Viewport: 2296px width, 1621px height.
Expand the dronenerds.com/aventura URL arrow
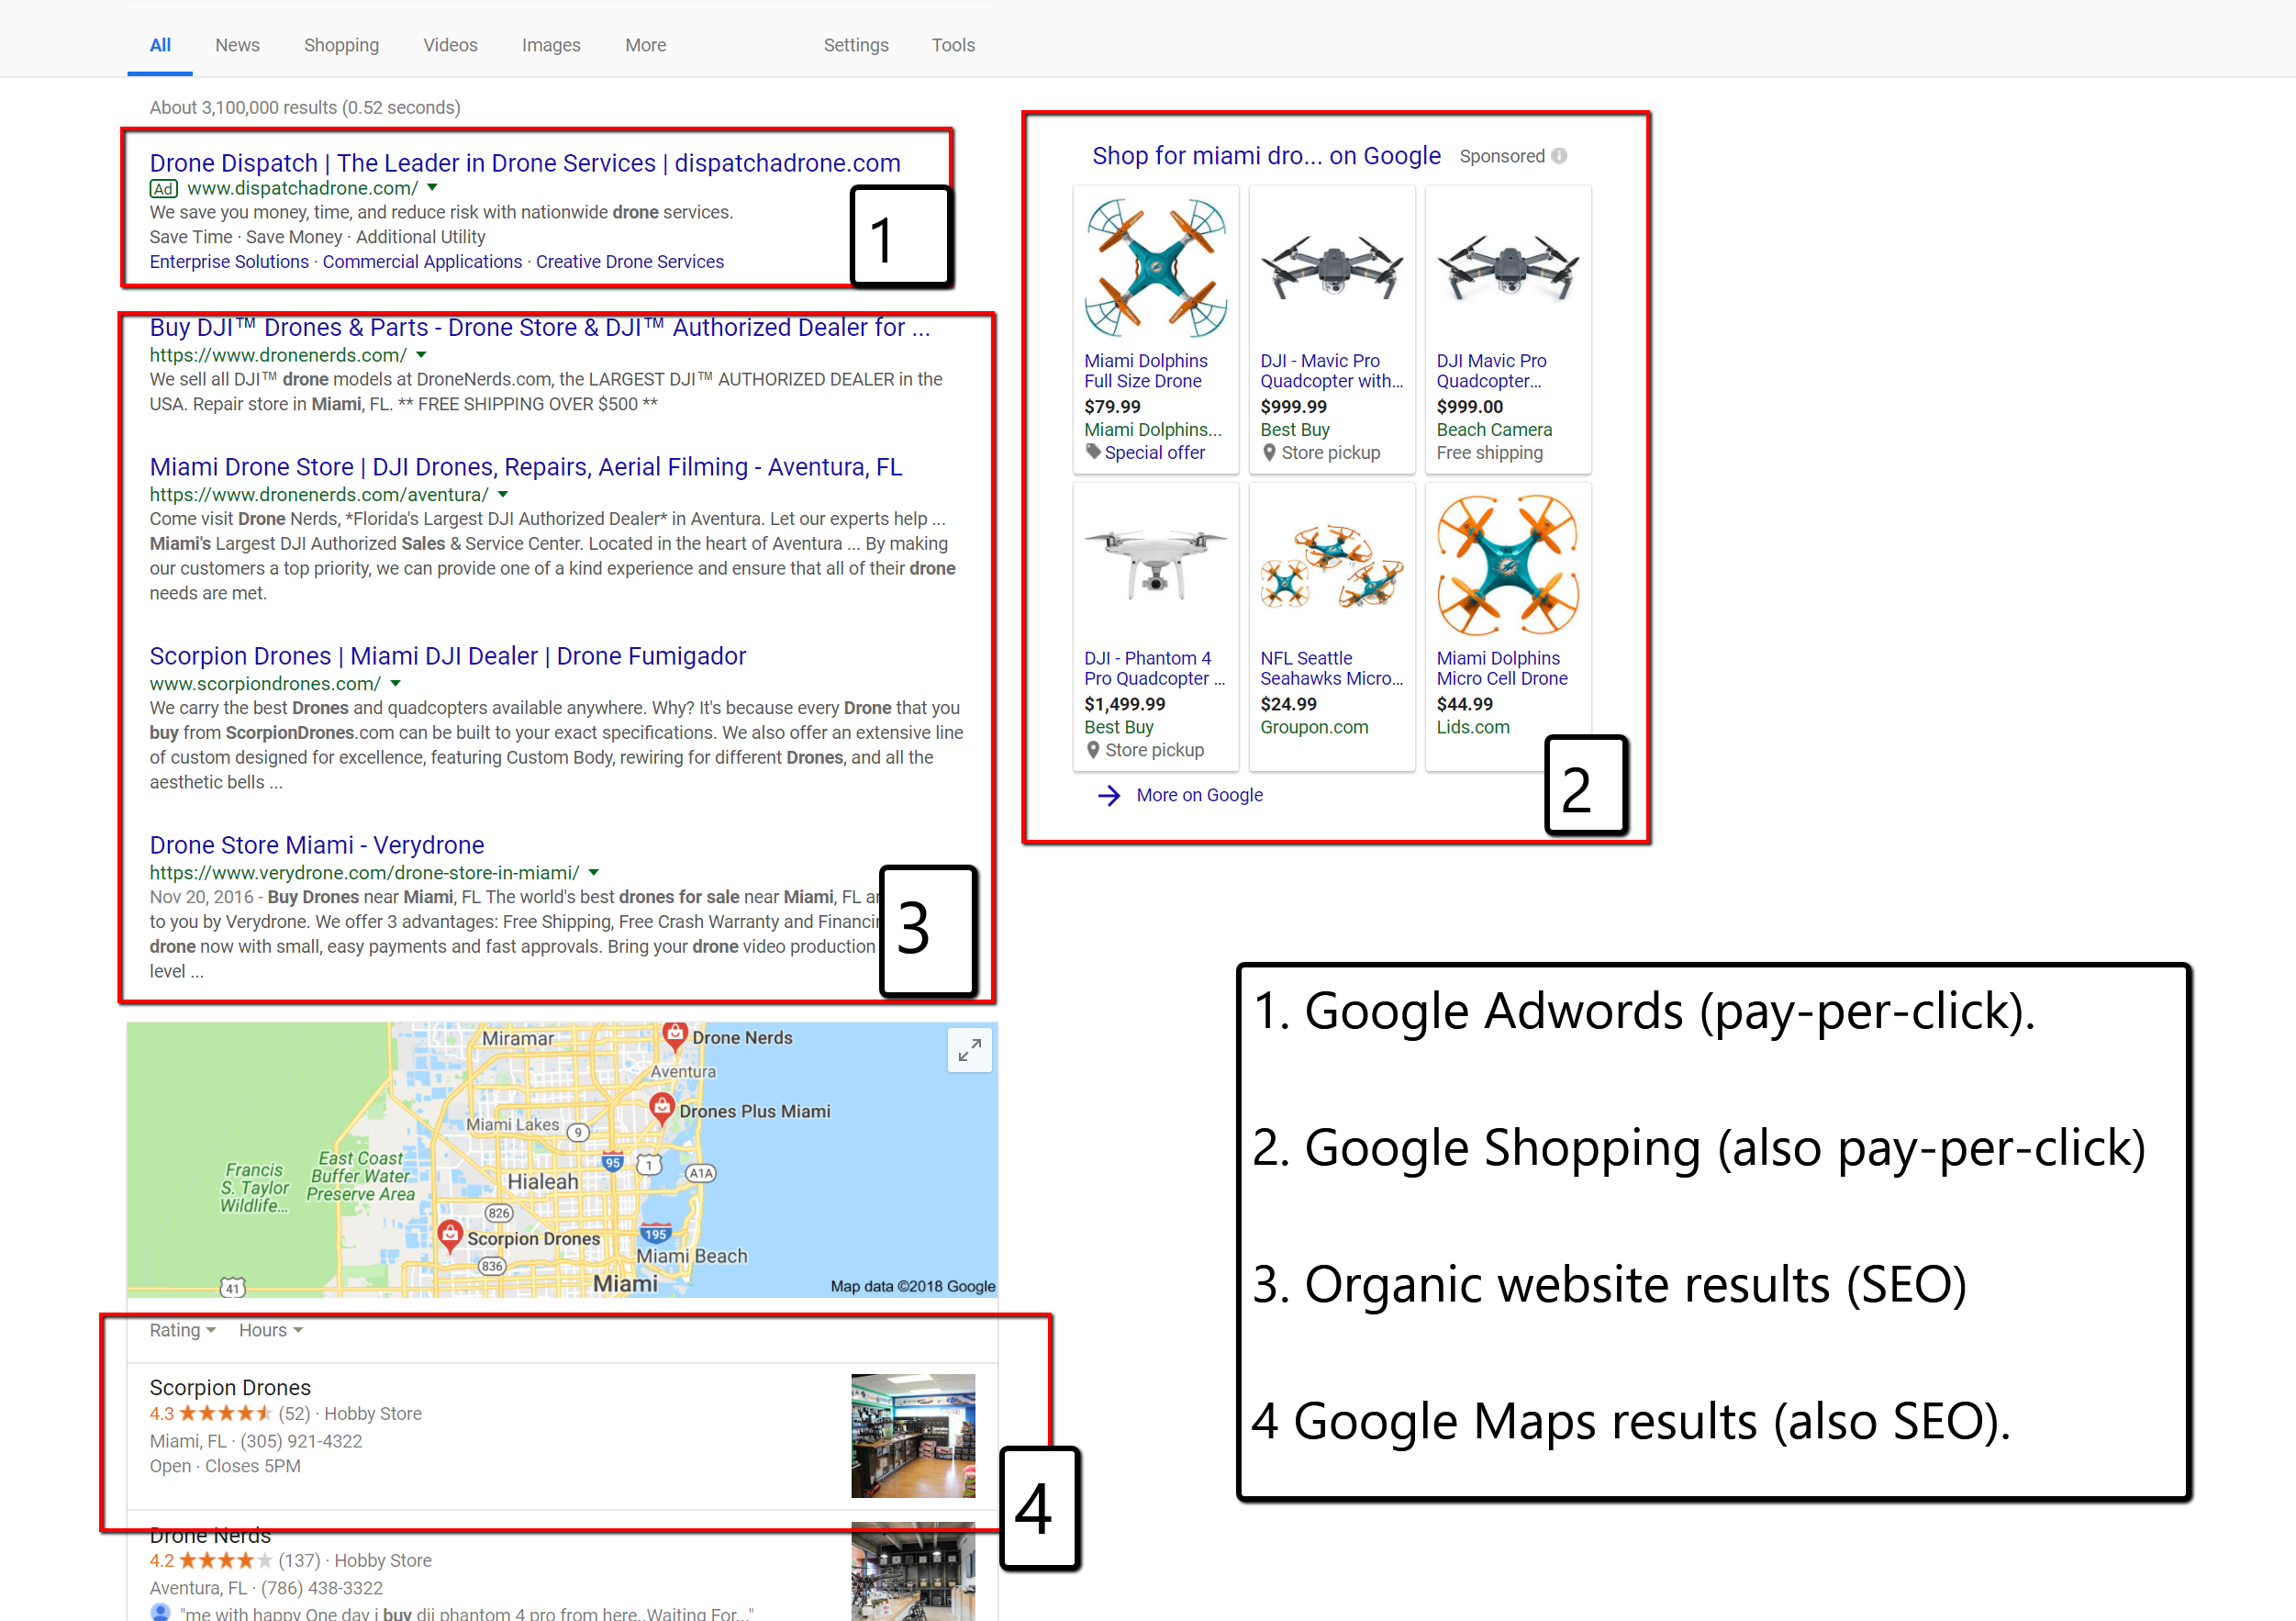point(503,494)
